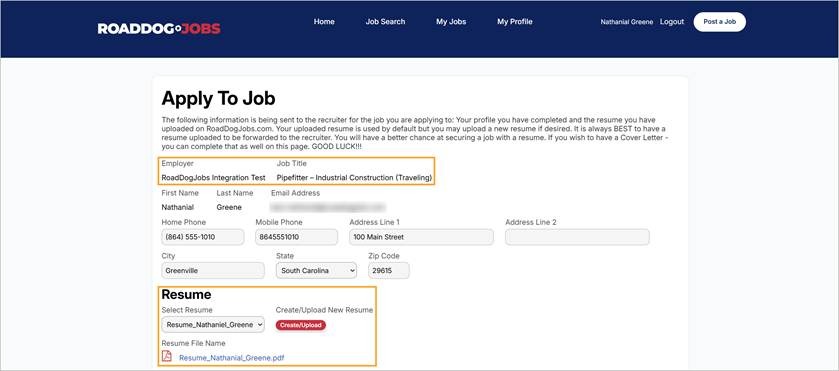Screen dimensions: 839x371
Task: Click the City field containing Greenville
Action: (213, 270)
